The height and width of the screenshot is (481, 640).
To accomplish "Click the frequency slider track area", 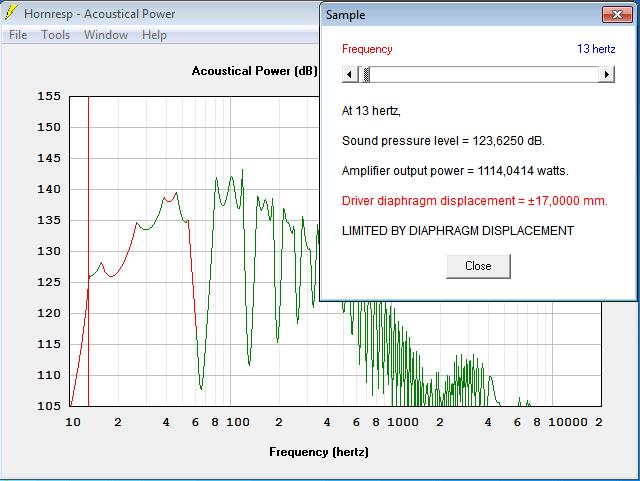I will tap(484, 74).
